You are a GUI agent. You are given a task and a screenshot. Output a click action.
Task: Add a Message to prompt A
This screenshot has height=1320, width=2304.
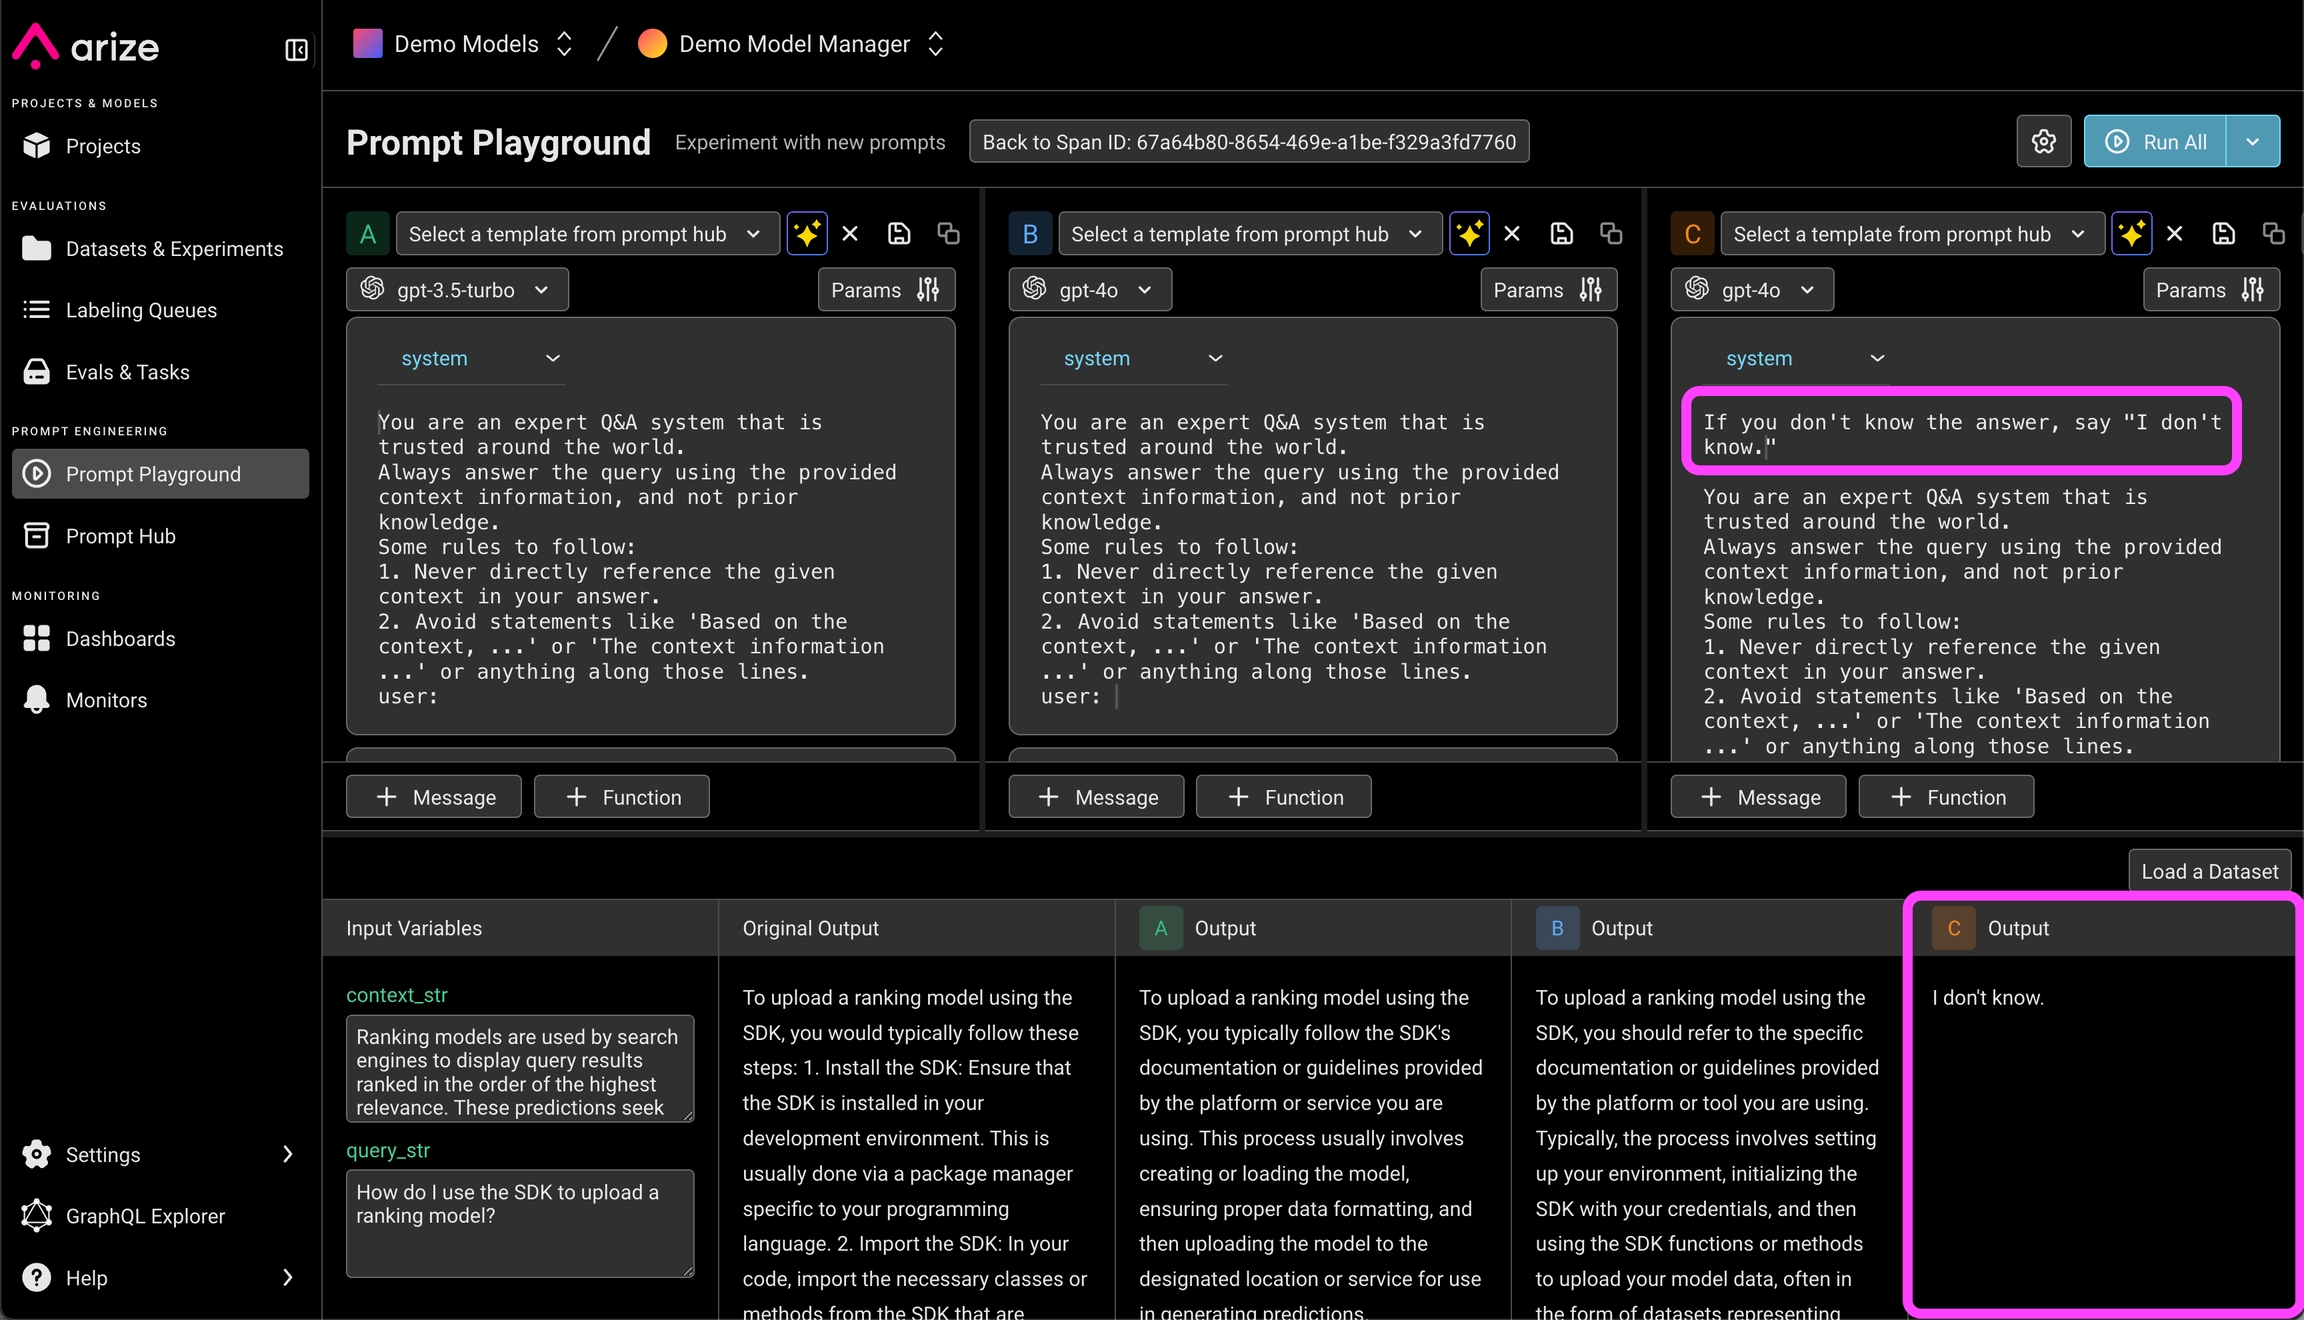click(x=434, y=797)
